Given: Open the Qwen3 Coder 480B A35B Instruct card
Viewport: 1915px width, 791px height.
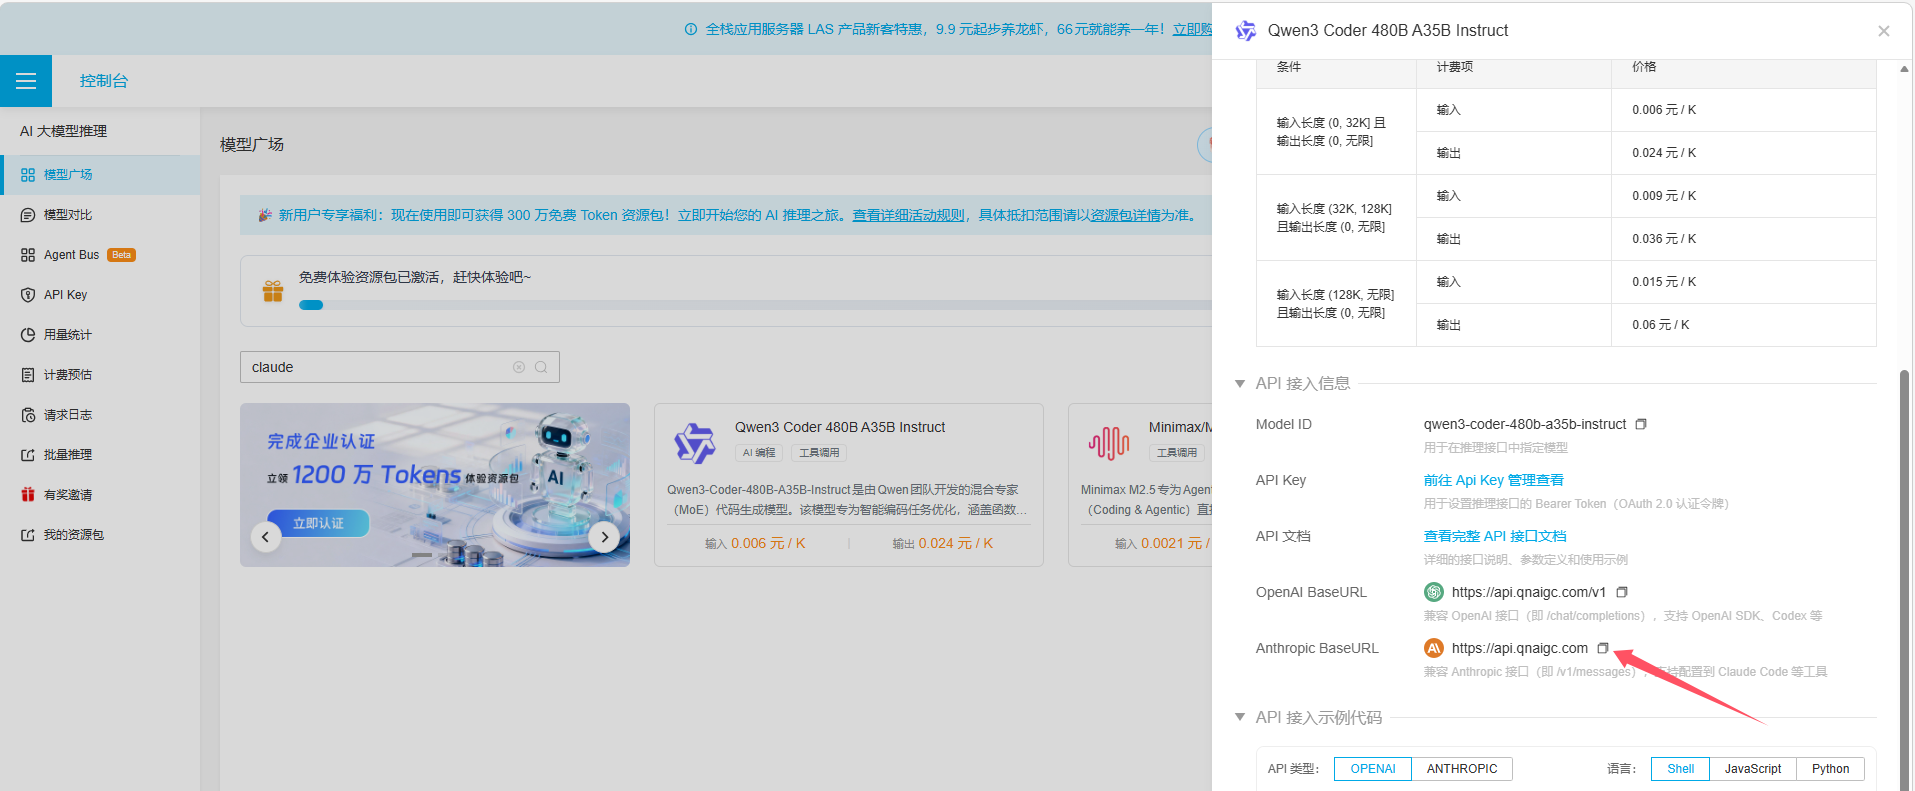Looking at the screenshot, I should (848, 485).
